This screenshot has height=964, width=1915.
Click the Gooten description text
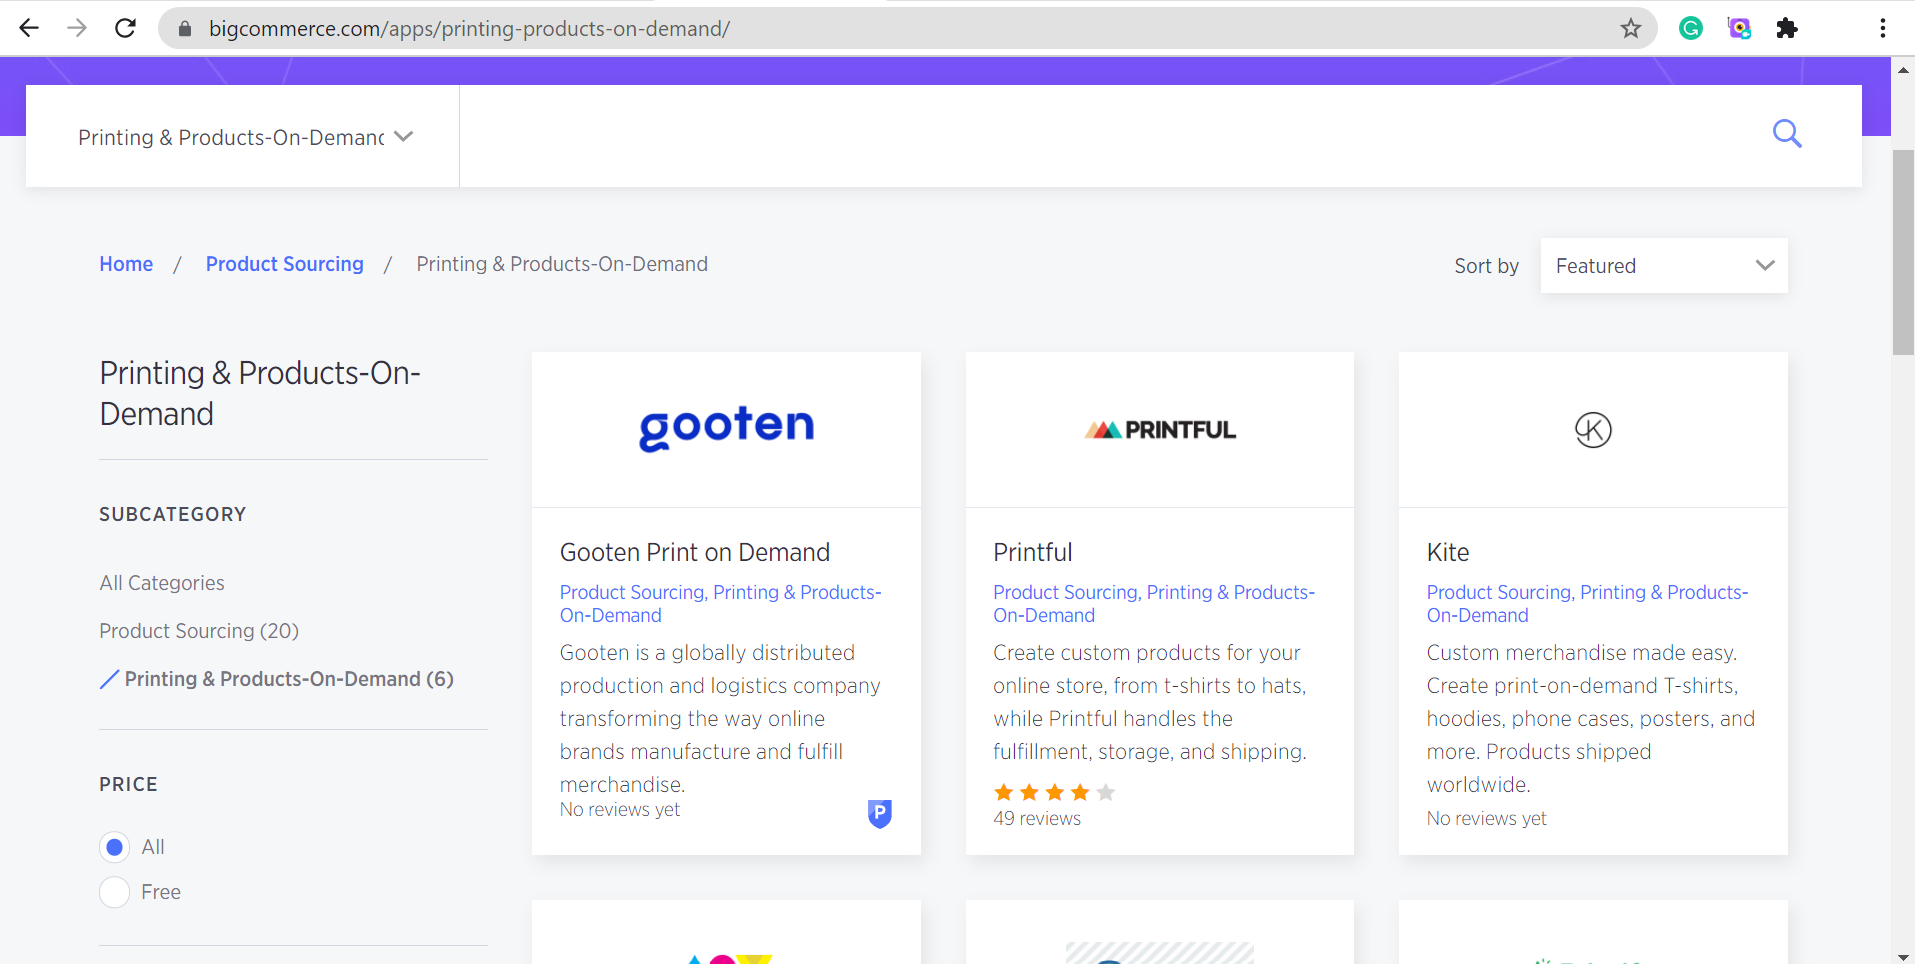tap(720, 718)
